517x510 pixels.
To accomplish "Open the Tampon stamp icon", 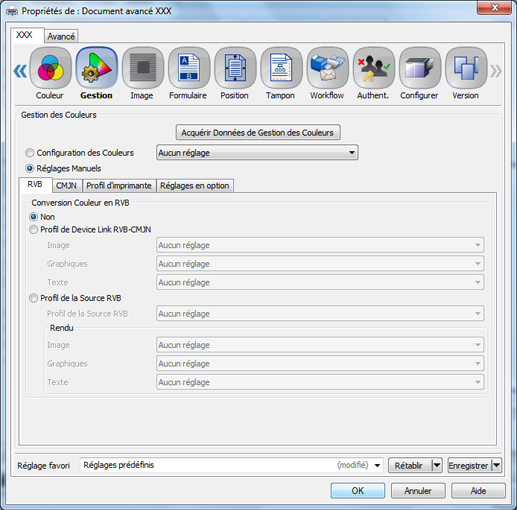I will pos(281,68).
